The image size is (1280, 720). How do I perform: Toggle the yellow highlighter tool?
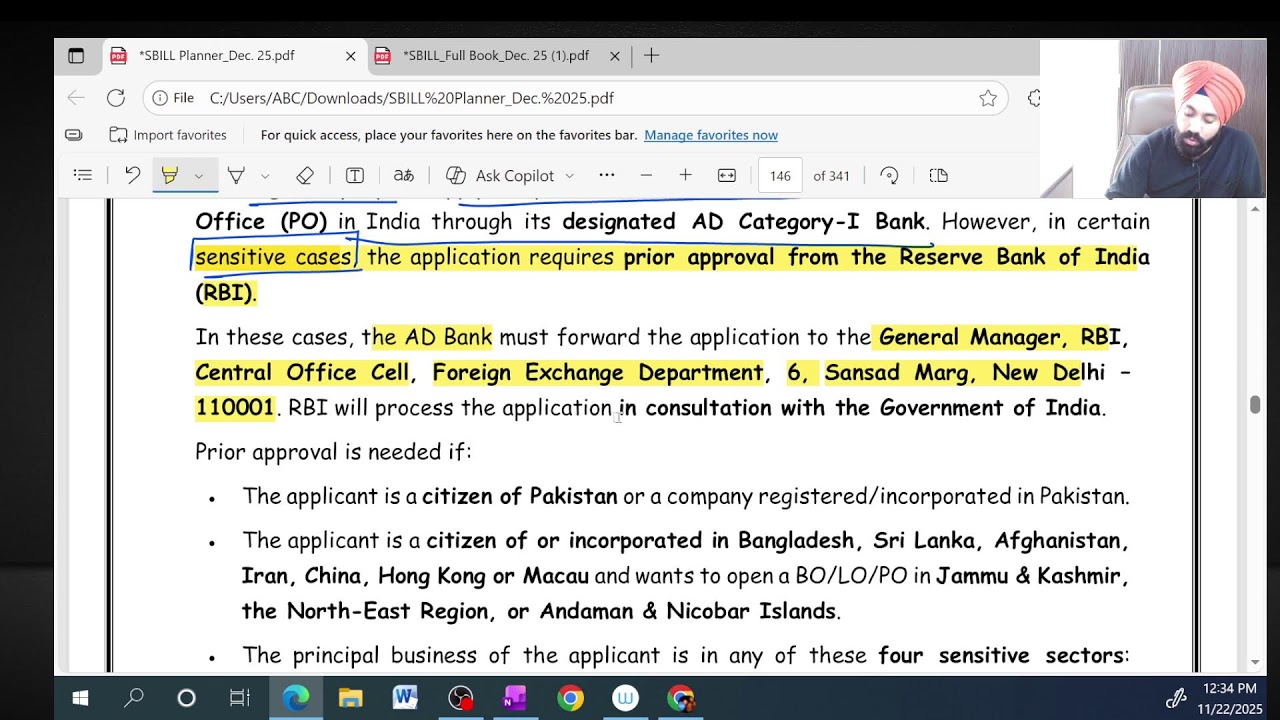click(x=170, y=176)
